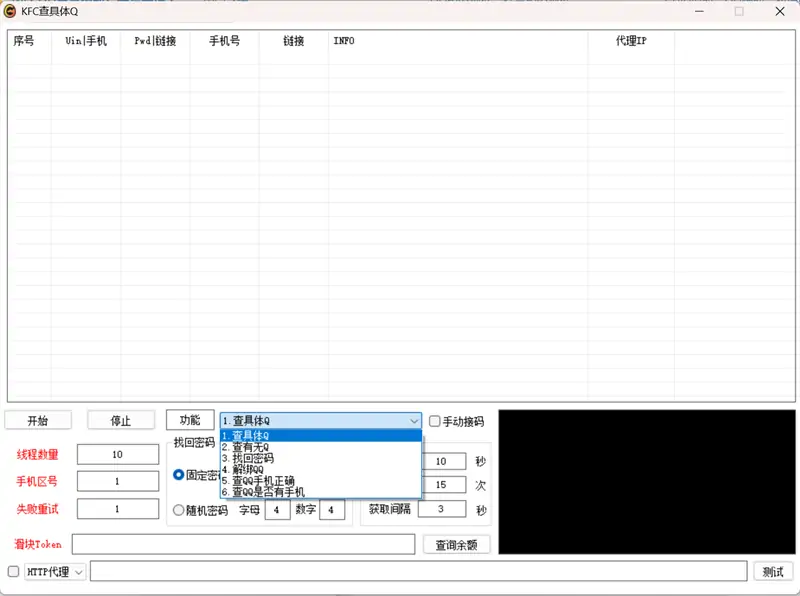Click the 查询余额 button
Viewport: 800px width, 596px height.
(x=457, y=545)
